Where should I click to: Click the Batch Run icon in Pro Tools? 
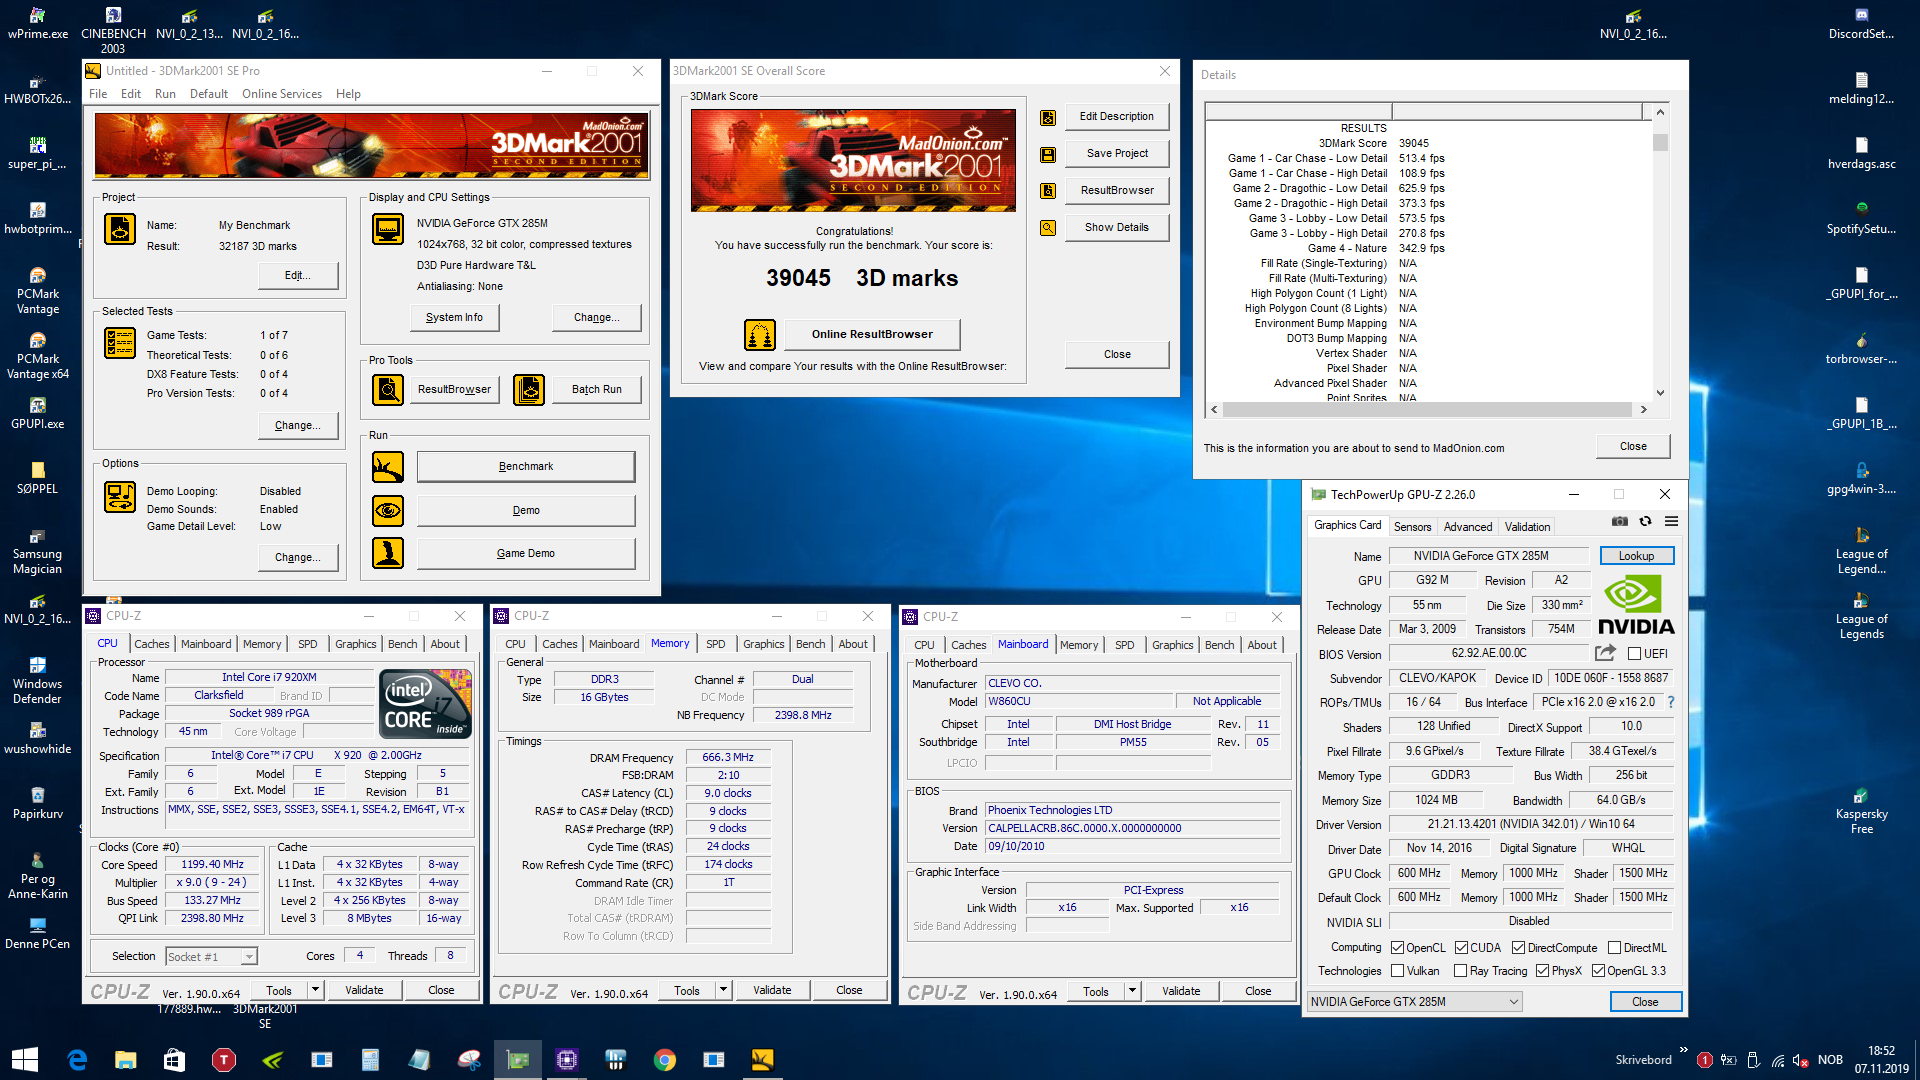click(529, 390)
